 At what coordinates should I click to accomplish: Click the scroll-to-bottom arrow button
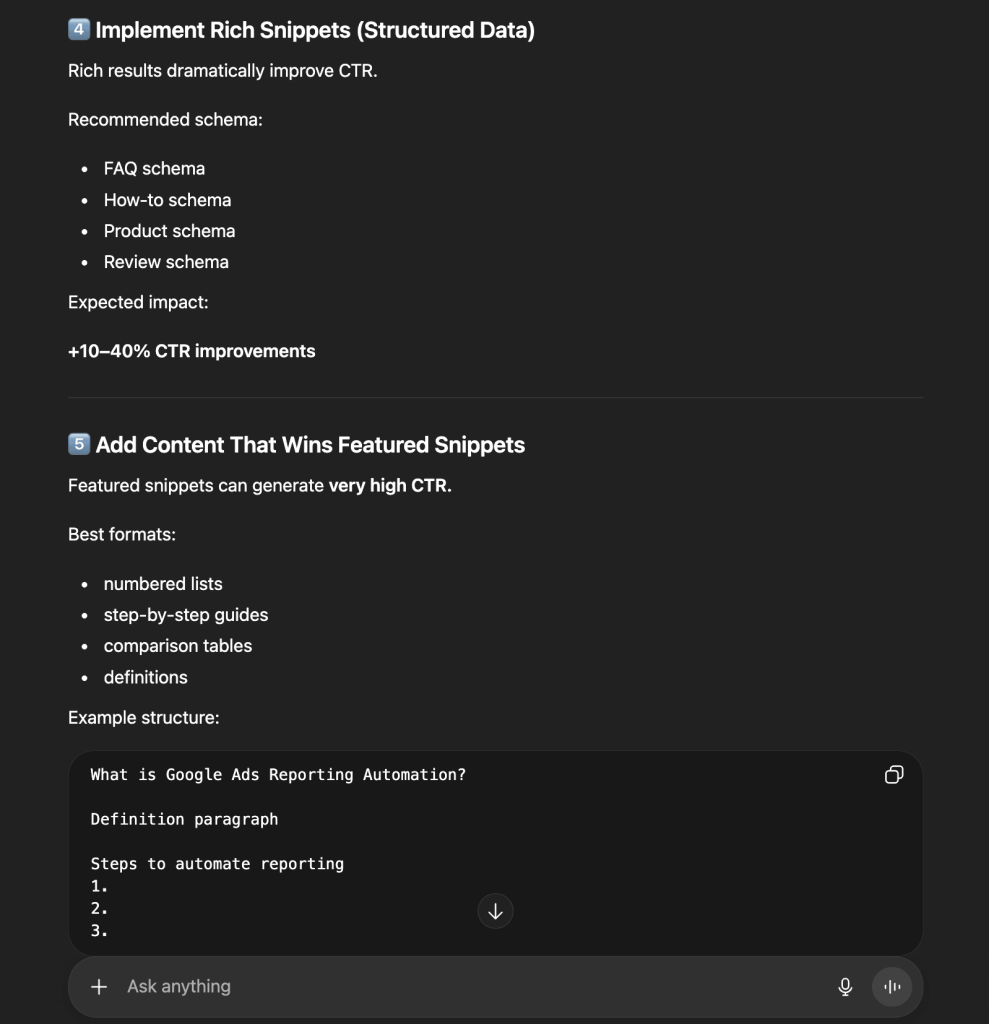pyautogui.click(x=495, y=911)
